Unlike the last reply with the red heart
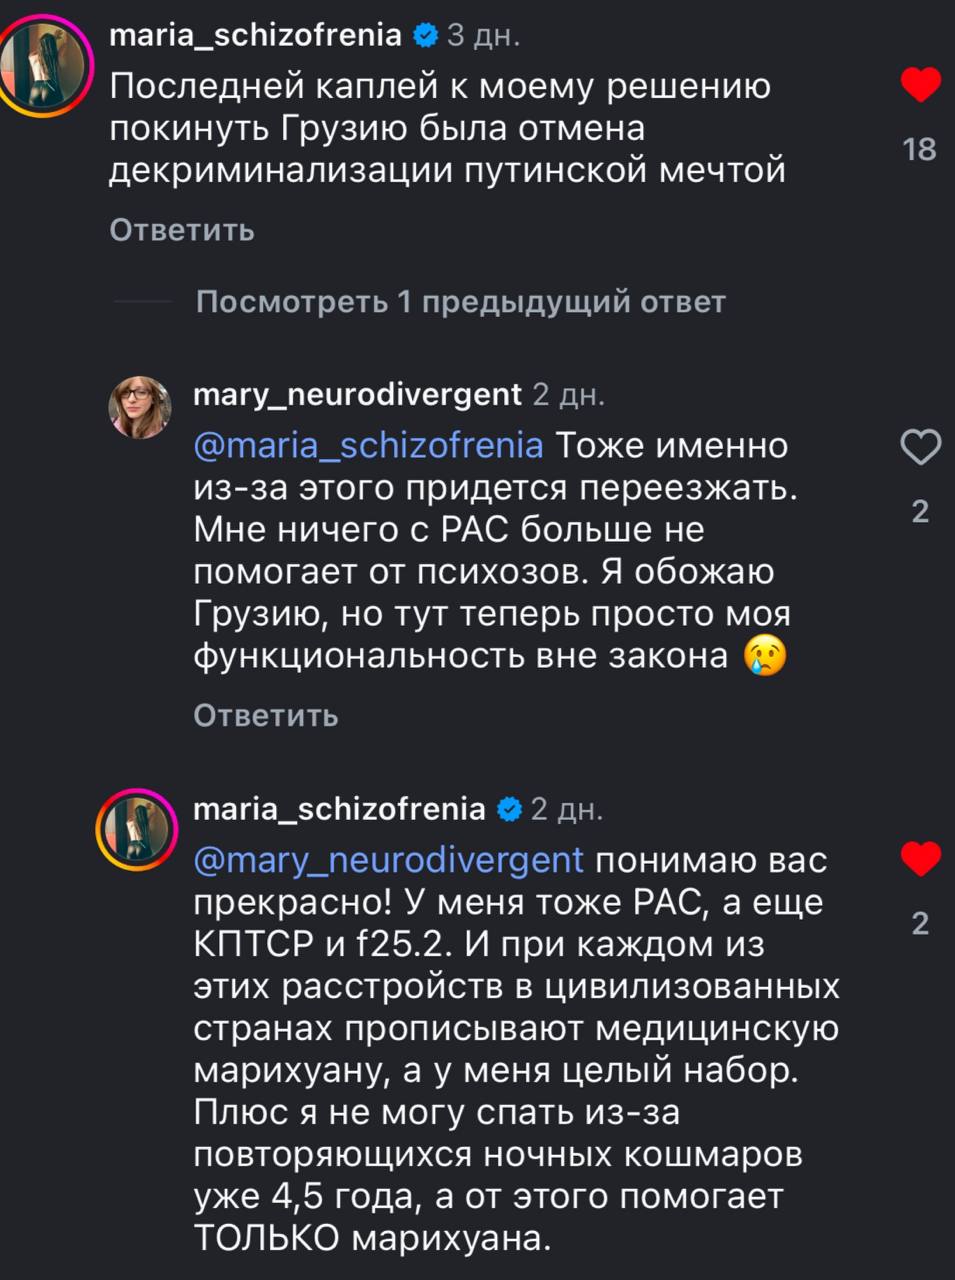The height and width of the screenshot is (1280, 955). 920,859
